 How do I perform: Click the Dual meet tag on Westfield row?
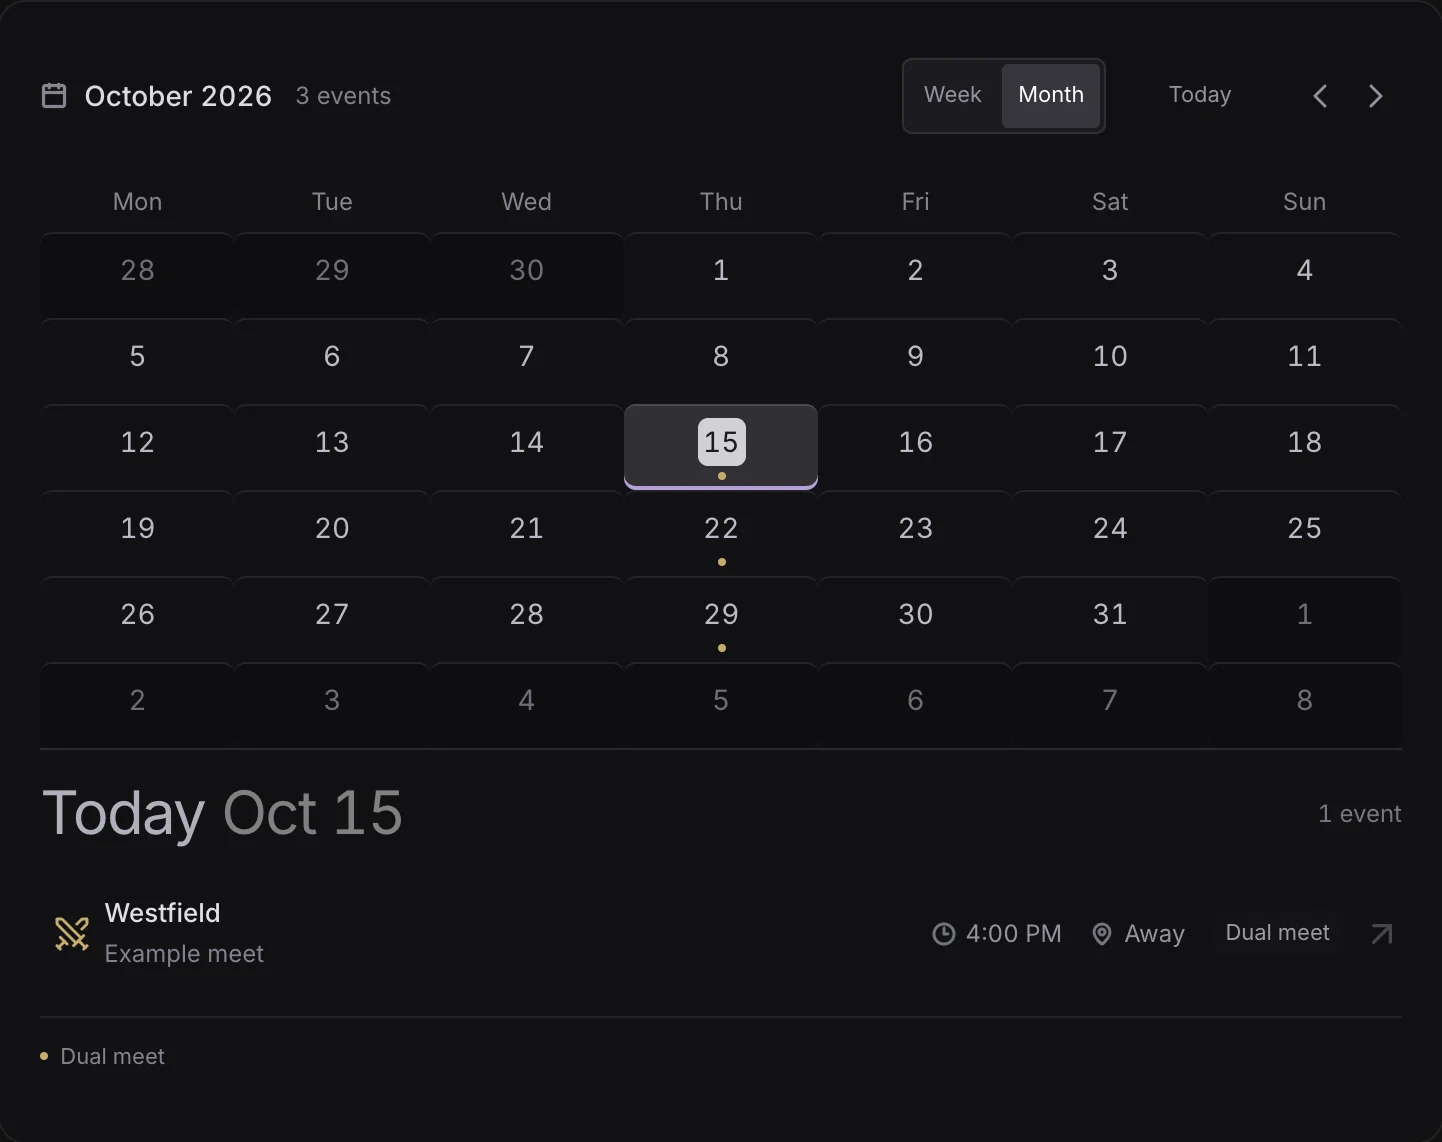click(1278, 933)
